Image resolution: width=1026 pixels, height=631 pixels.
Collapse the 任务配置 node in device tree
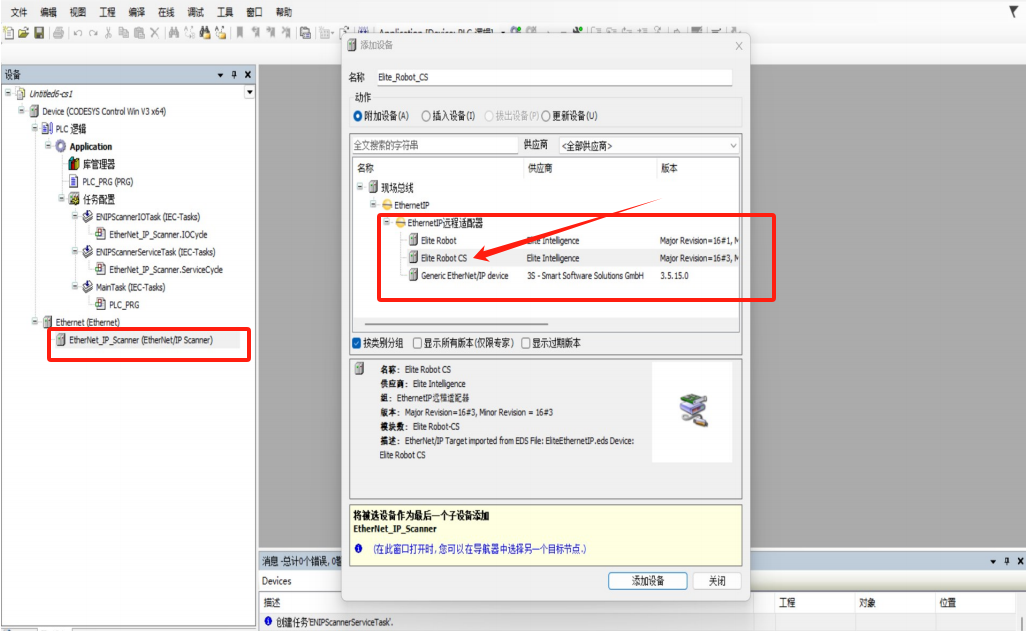click(61, 199)
